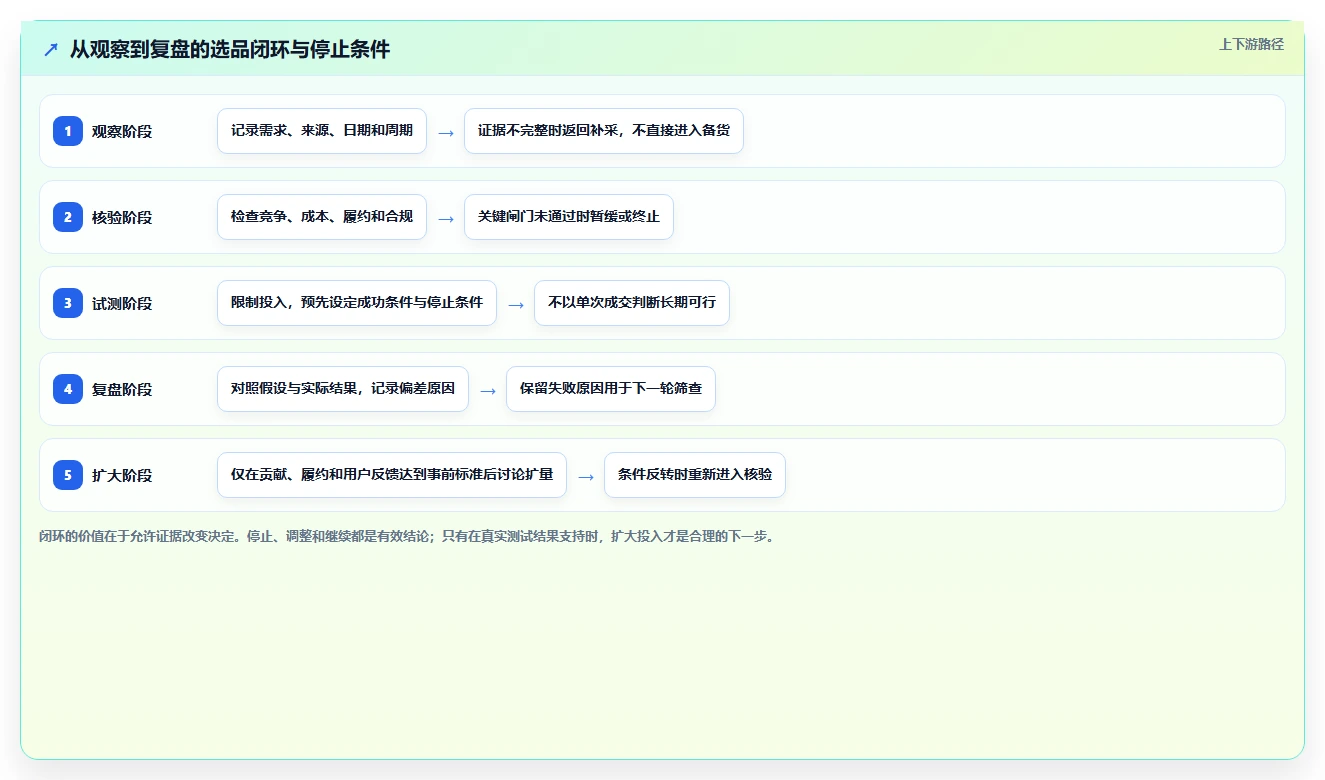Select step number 2 badge
The height and width of the screenshot is (780, 1325).
point(68,217)
